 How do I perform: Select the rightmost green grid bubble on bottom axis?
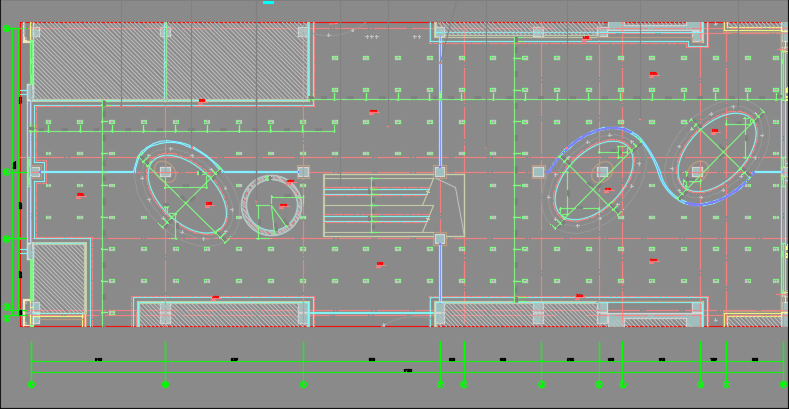pos(783,384)
